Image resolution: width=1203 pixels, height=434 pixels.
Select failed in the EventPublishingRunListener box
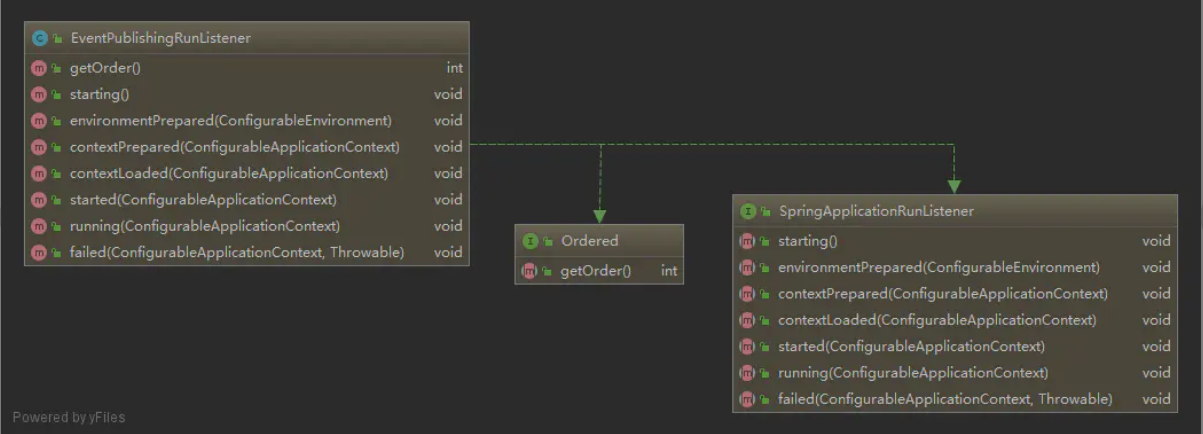[236, 252]
